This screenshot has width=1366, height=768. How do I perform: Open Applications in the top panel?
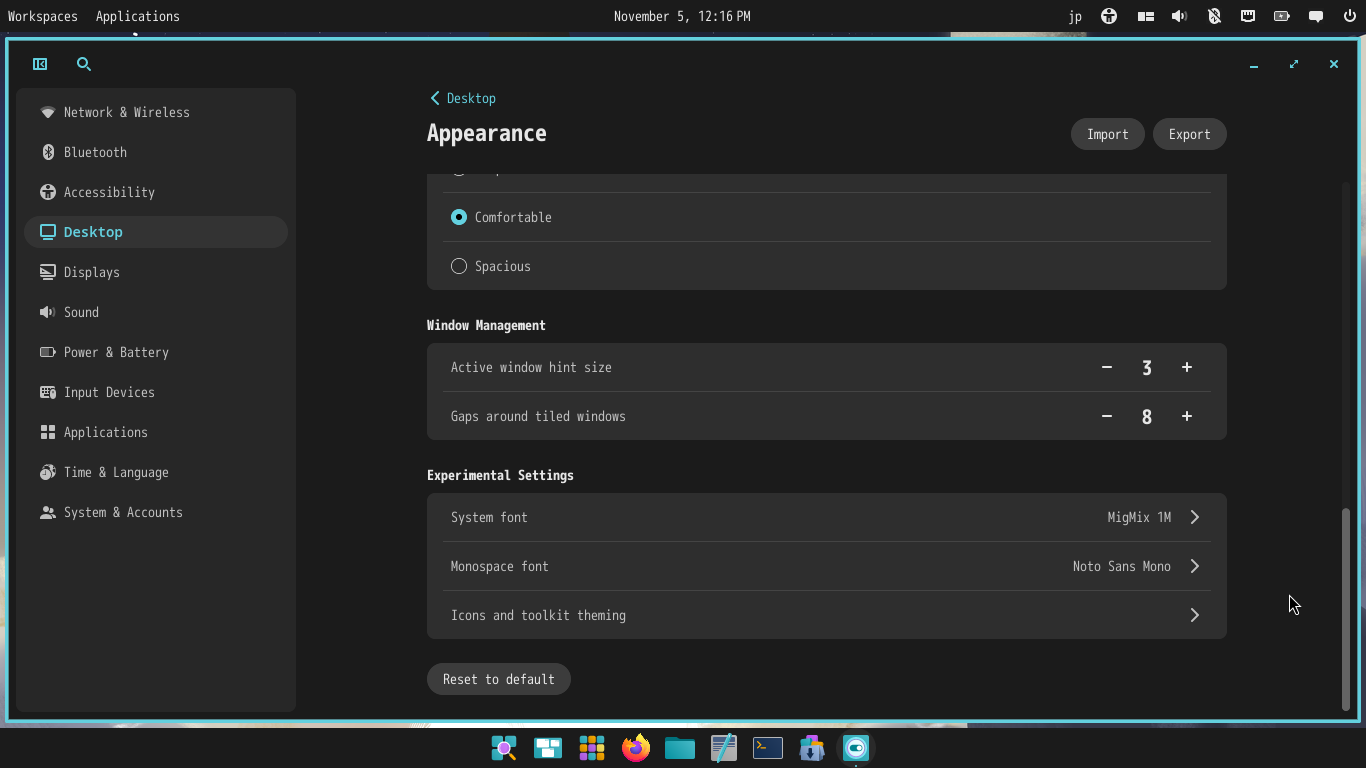click(138, 16)
